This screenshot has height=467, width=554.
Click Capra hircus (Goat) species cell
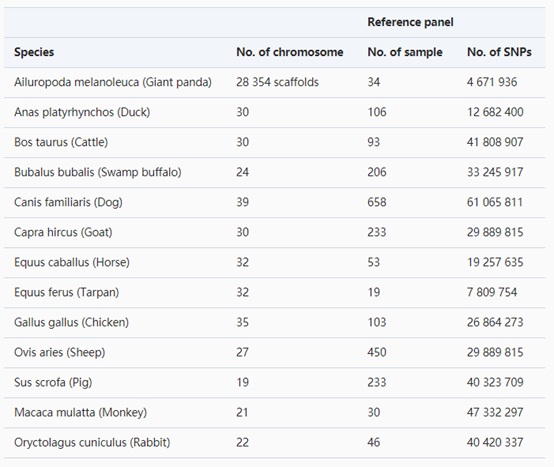click(63, 232)
